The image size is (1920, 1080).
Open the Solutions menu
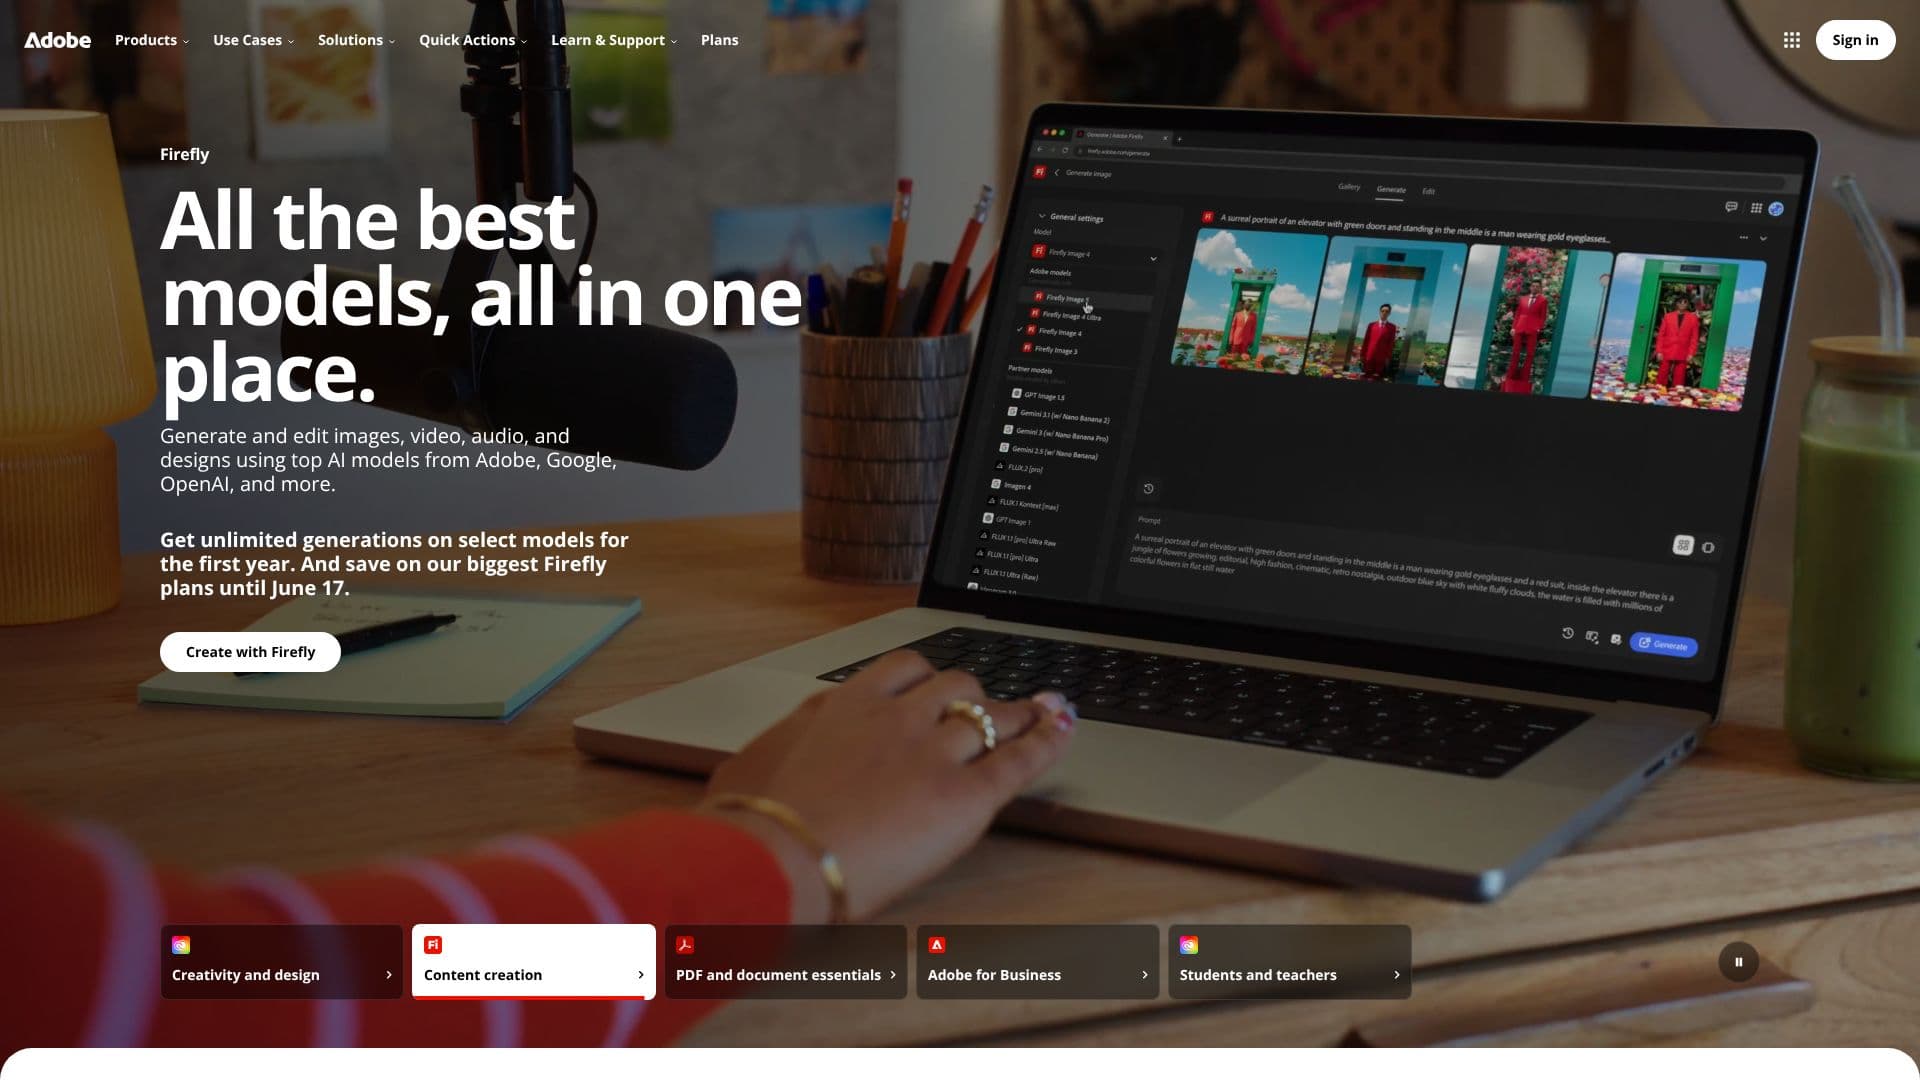[x=356, y=40]
